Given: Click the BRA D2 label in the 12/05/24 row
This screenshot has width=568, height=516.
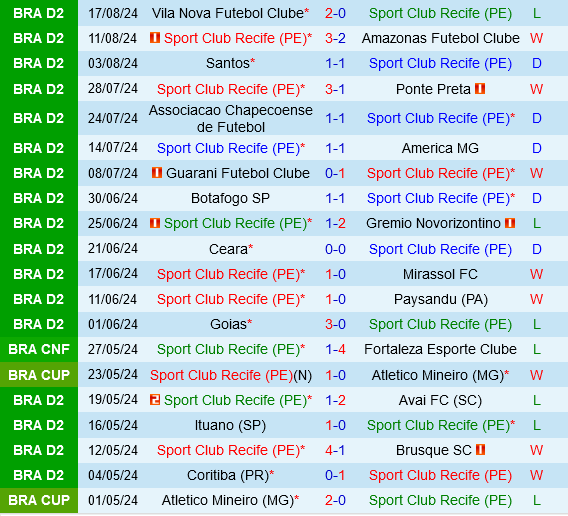Looking at the screenshot, I should 39,450.
